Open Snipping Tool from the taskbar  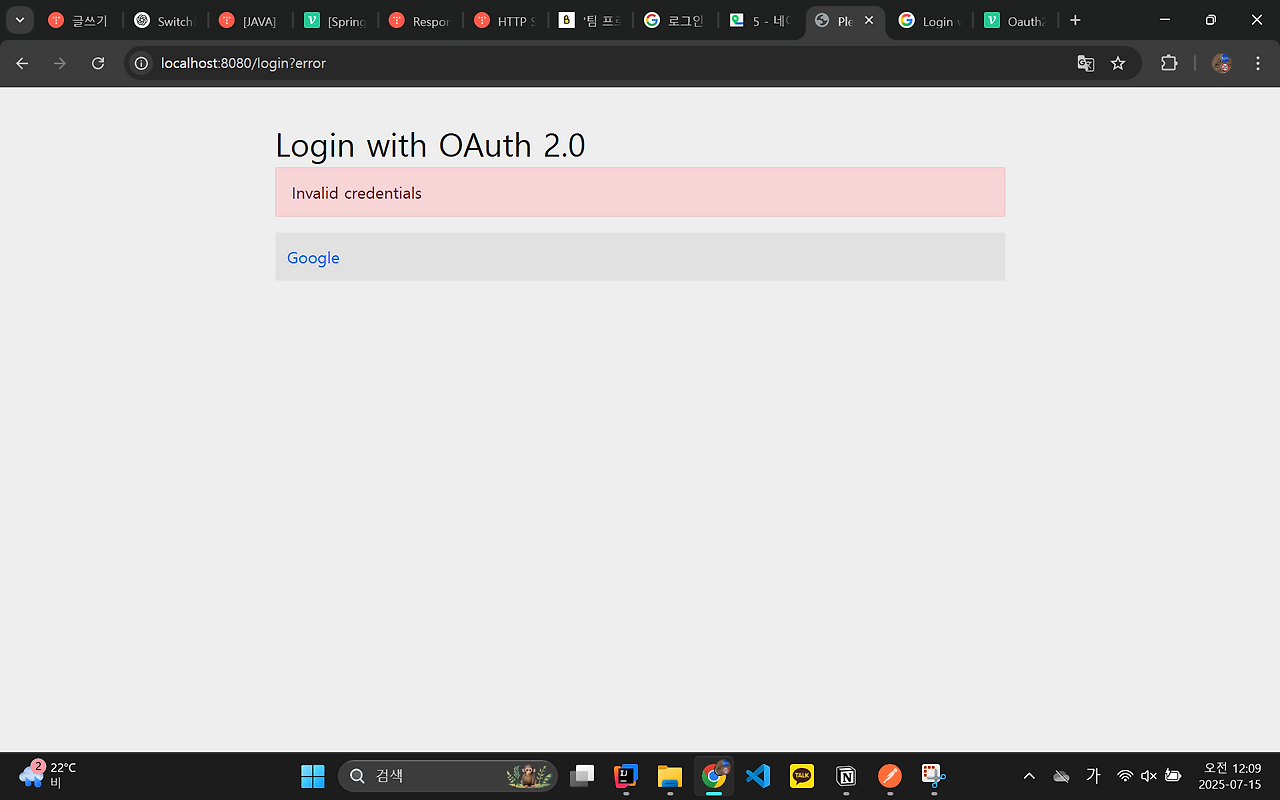(934, 776)
